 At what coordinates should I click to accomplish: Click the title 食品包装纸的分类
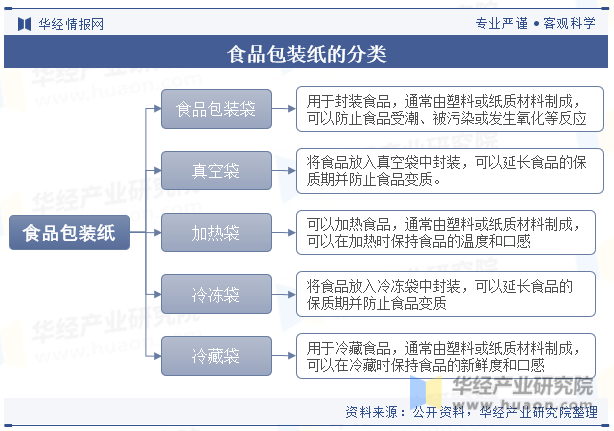point(307,54)
